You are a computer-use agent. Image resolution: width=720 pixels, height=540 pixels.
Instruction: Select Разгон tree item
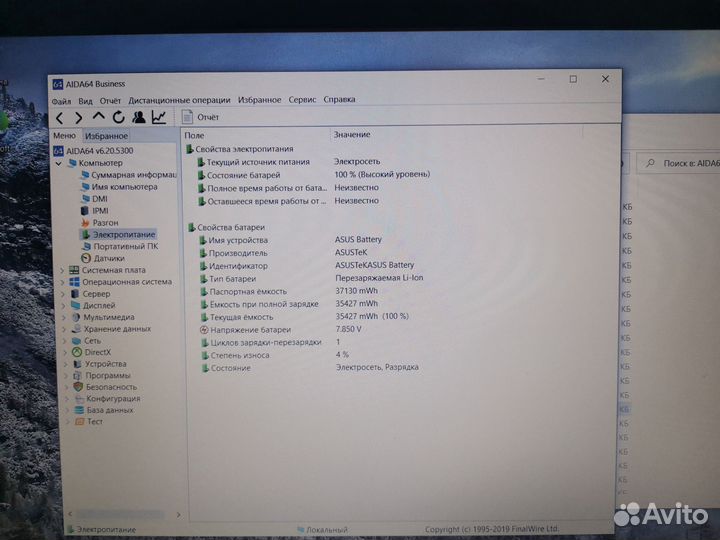pos(100,223)
